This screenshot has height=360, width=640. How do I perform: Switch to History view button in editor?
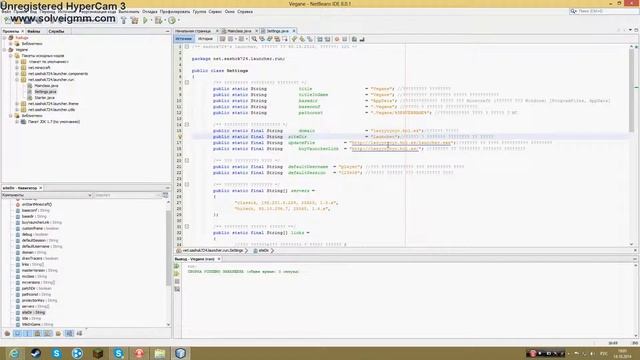205,39
